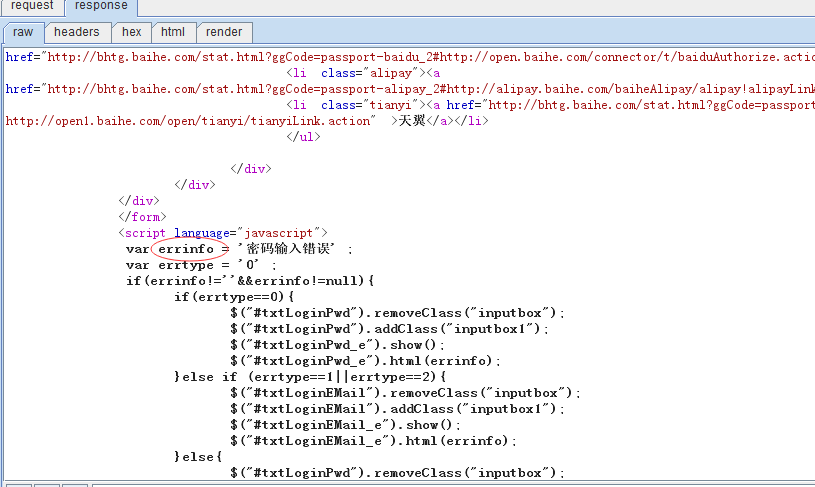This screenshot has width=815, height=487.
Task: Click the li class="alipay" line
Action: [363, 73]
